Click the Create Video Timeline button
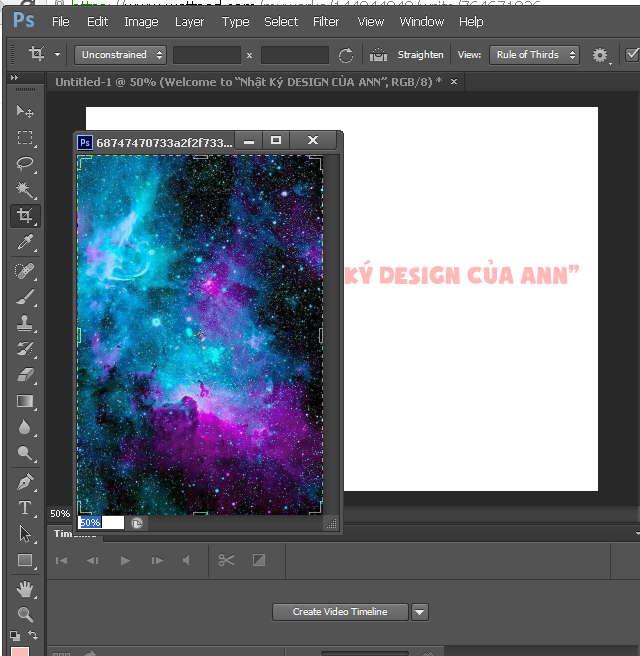 340,612
